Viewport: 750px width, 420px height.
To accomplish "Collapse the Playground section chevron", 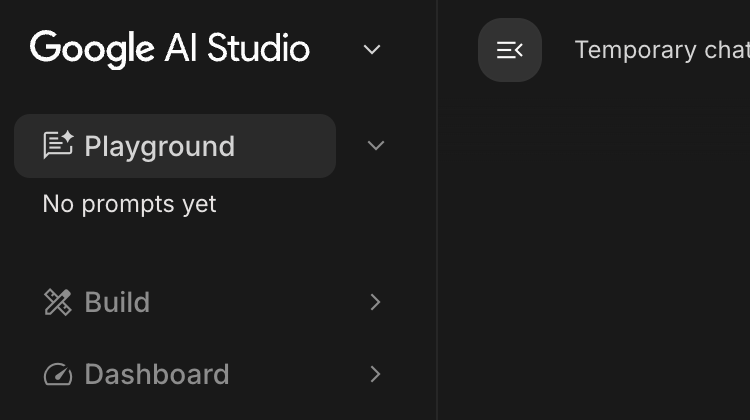I will click(x=376, y=146).
